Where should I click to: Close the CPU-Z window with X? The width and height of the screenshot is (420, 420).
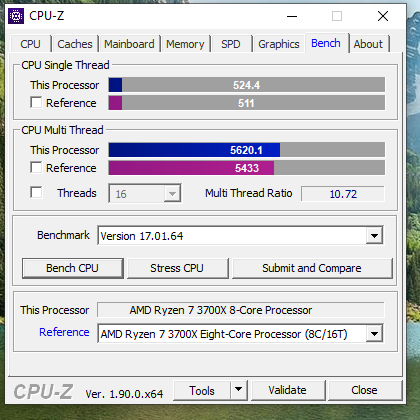[383, 16]
